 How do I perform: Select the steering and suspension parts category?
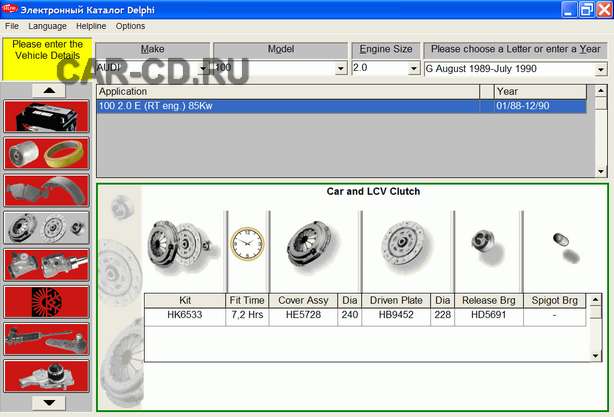pyautogui.click(x=47, y=339)
